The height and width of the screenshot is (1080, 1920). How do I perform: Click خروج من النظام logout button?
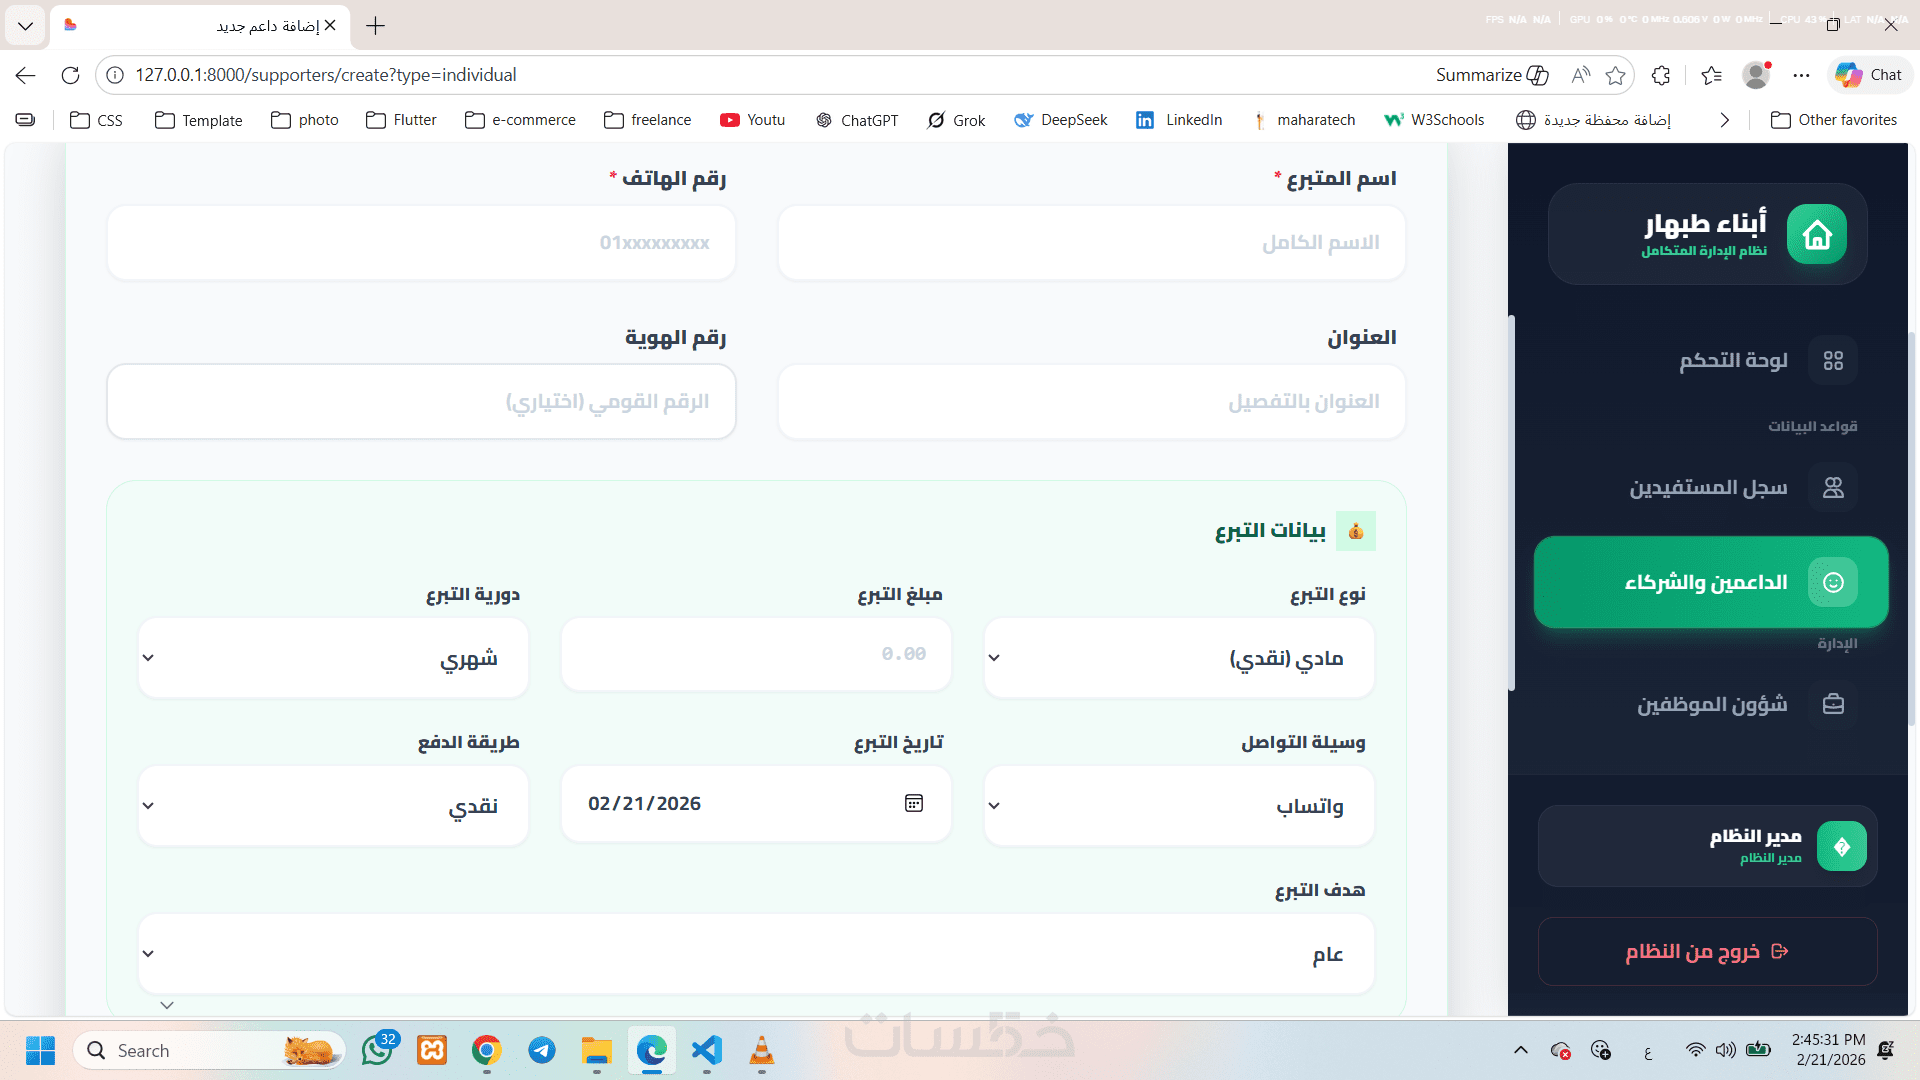1707,951
